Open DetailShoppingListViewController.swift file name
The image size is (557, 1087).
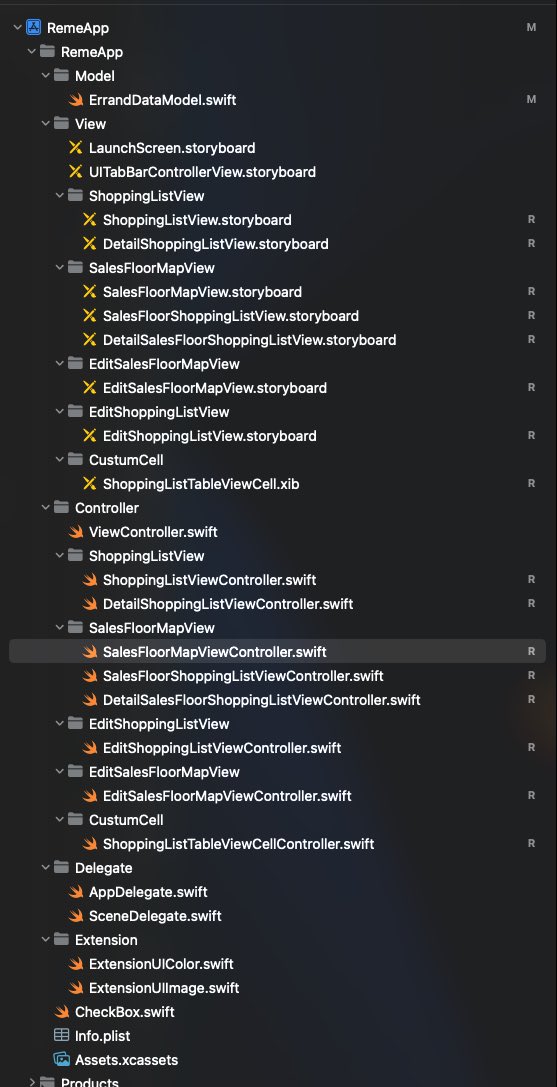[228, 604]
